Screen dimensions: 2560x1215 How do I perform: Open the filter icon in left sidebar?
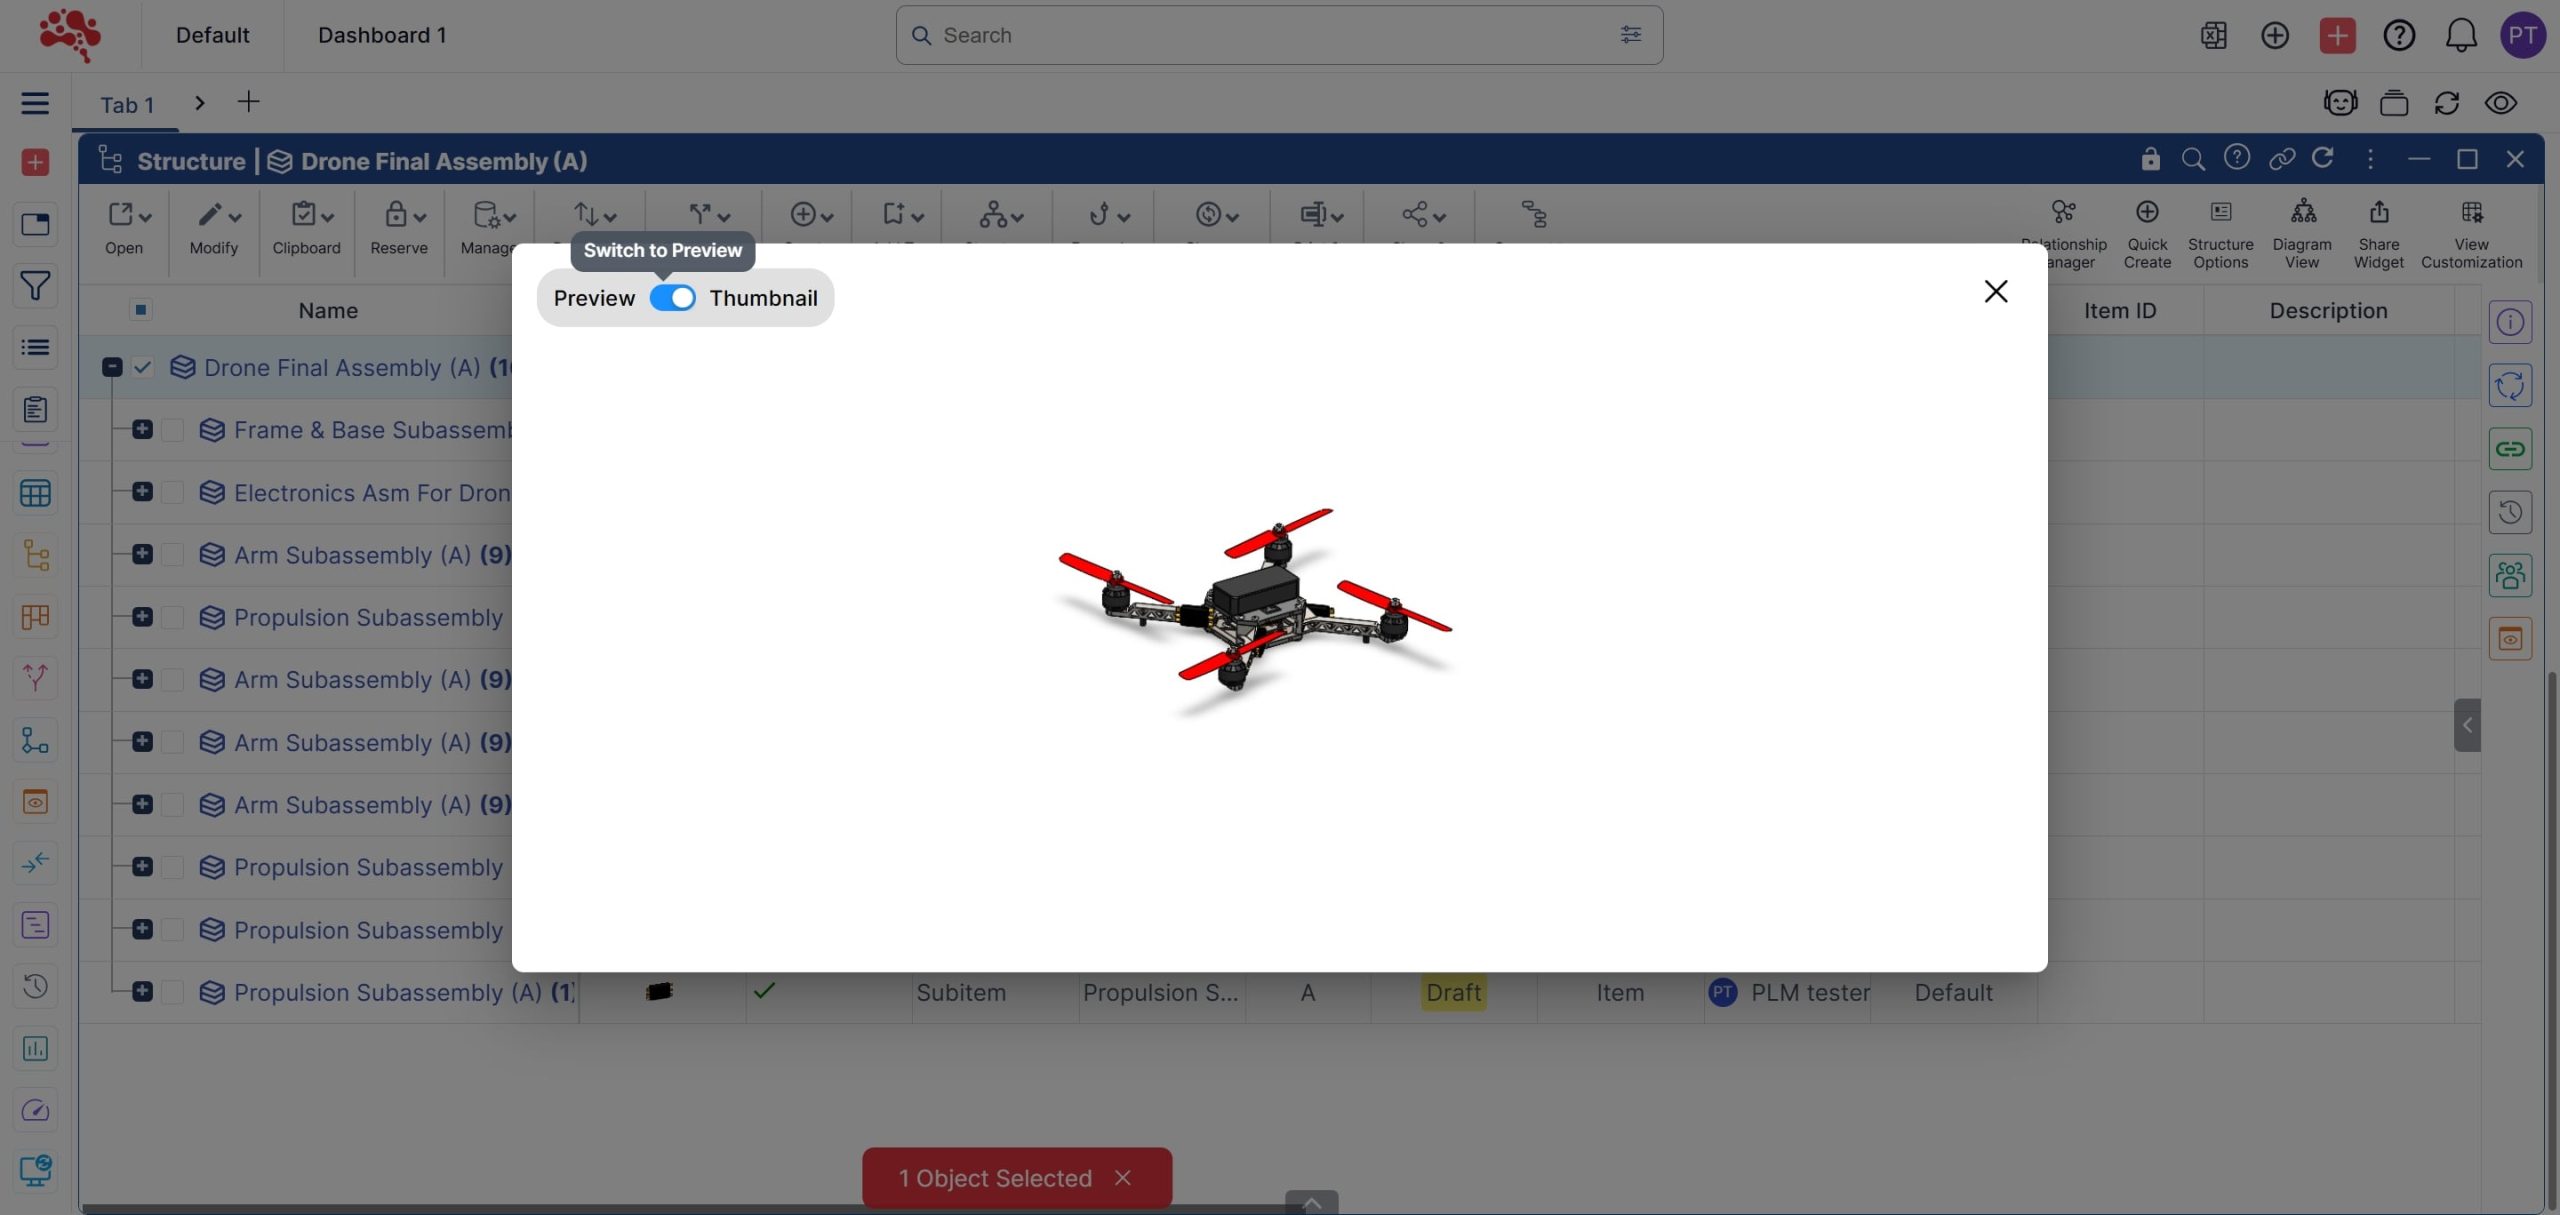(x=35, y=286)
